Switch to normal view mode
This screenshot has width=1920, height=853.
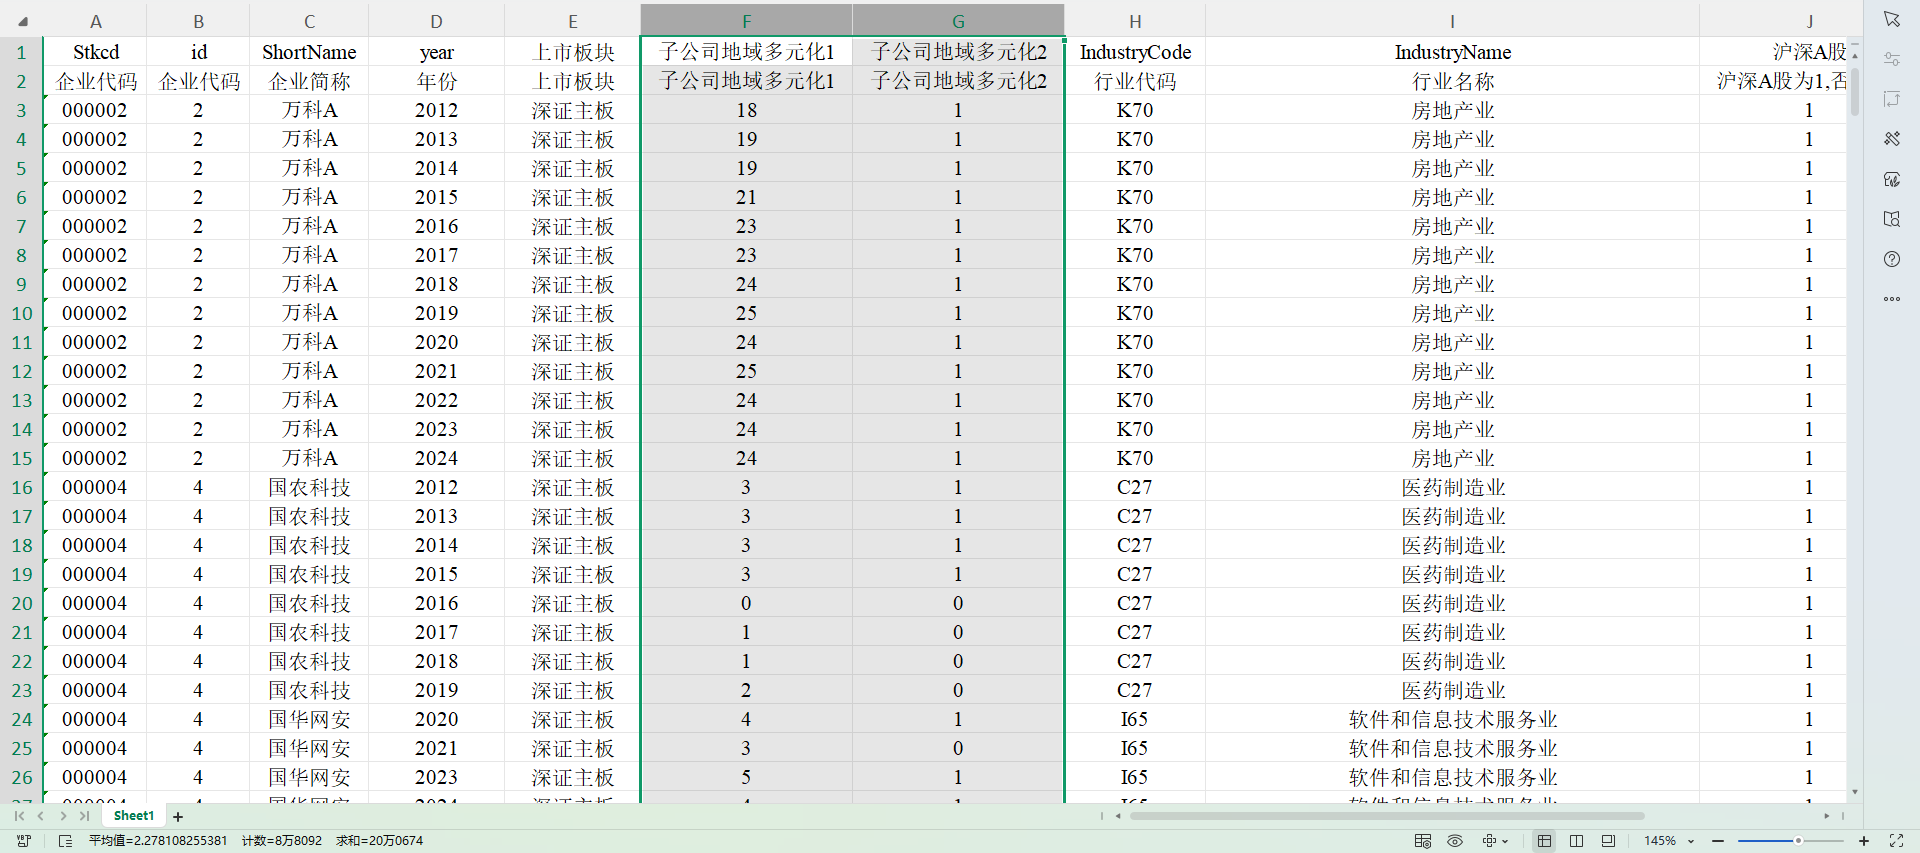(1544, 841)
